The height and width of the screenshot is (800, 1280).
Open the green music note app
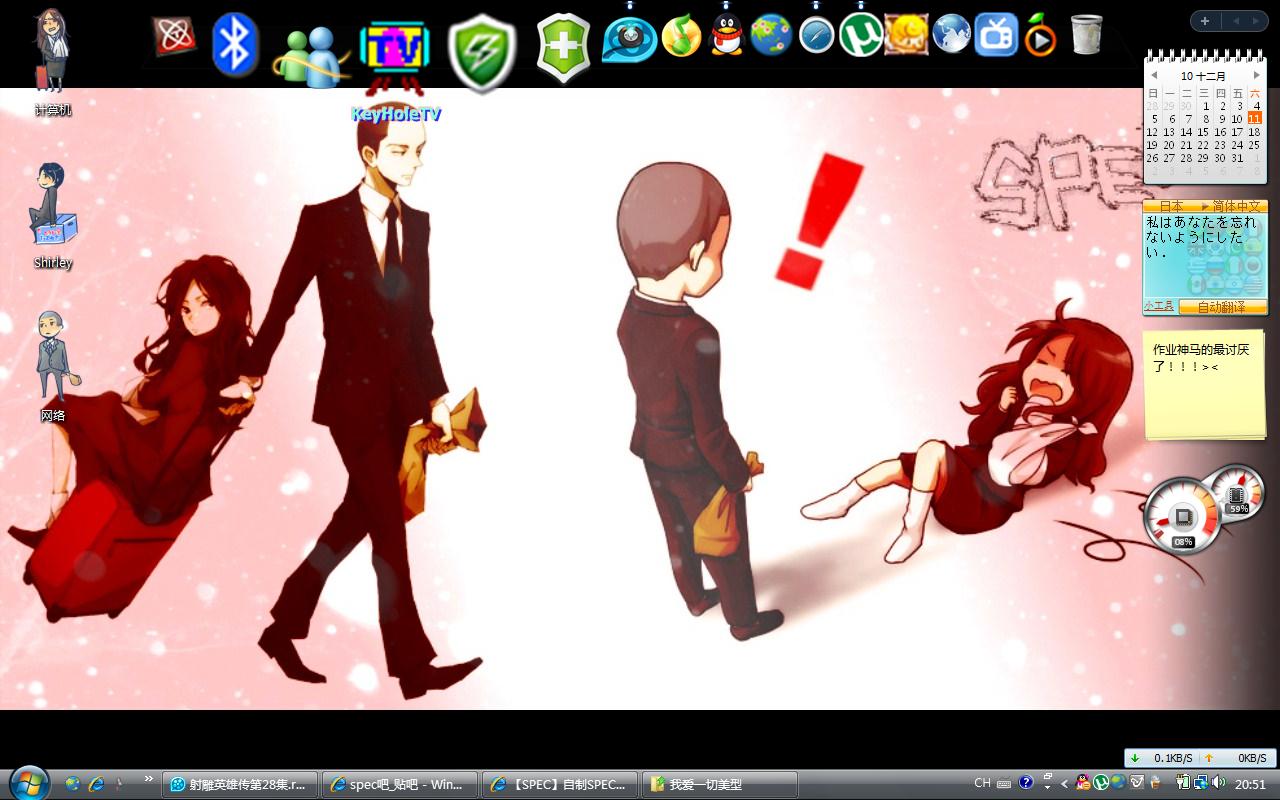[x=681, y=36]
